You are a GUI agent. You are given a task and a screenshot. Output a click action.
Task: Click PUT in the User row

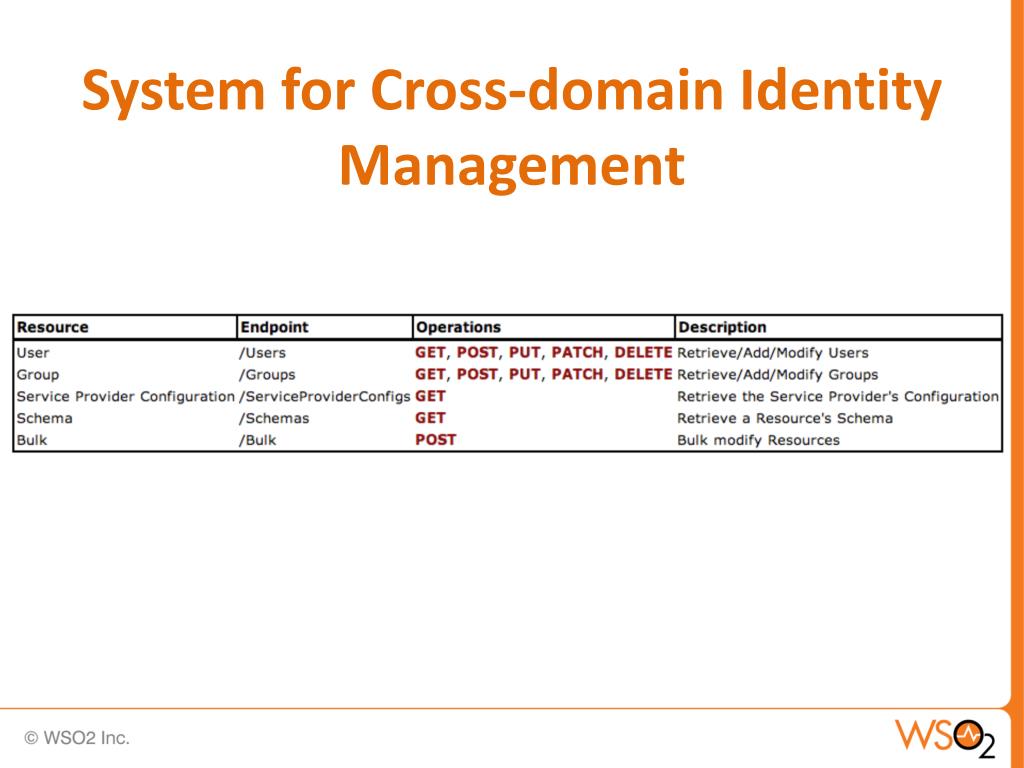[x=524, y=353]
